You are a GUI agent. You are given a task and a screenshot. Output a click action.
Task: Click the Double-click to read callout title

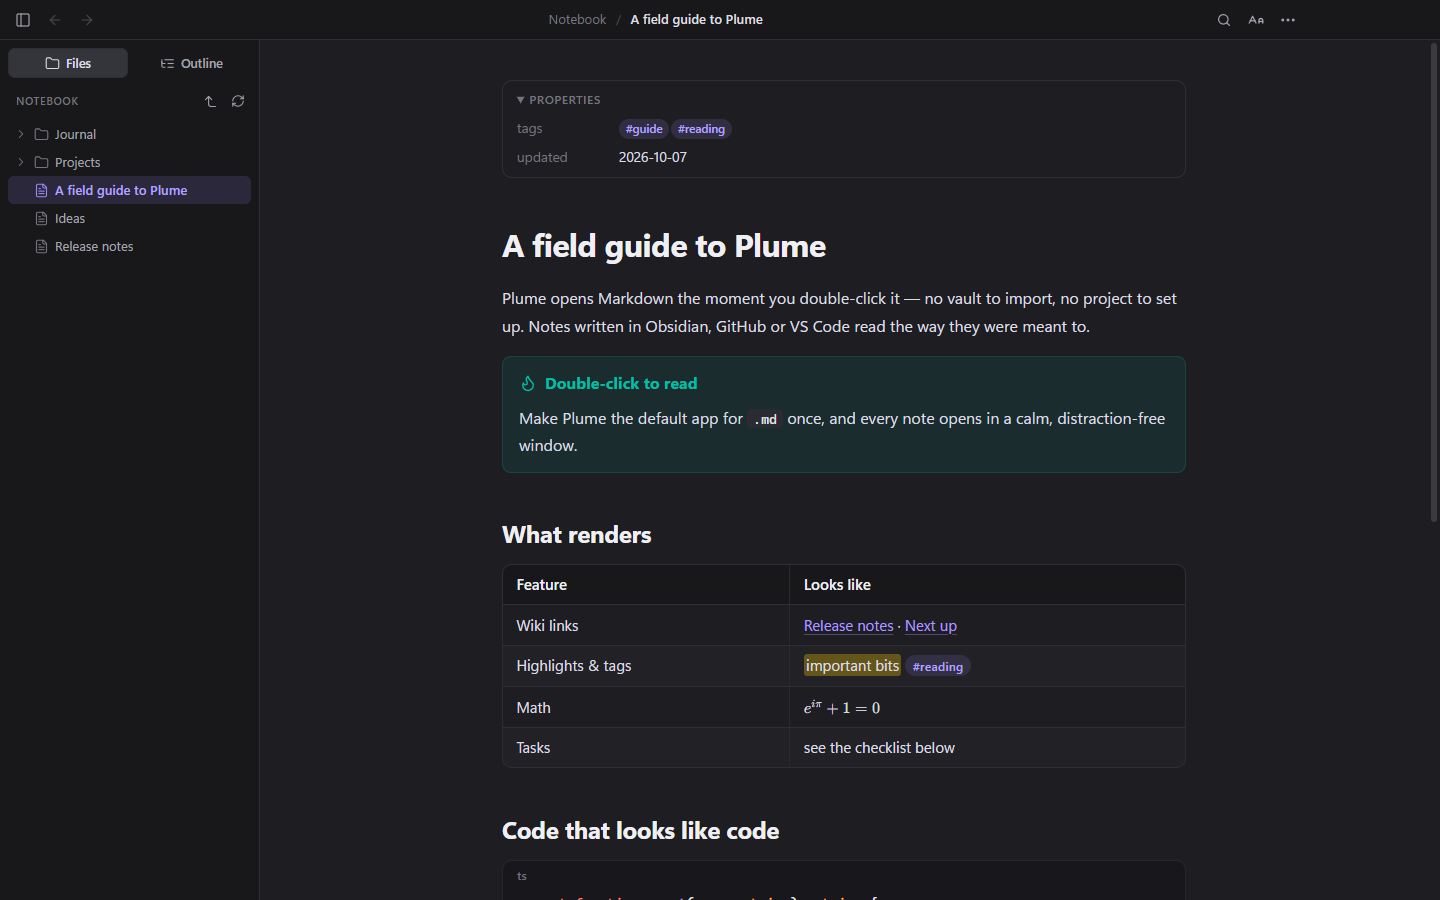point(621,384)
